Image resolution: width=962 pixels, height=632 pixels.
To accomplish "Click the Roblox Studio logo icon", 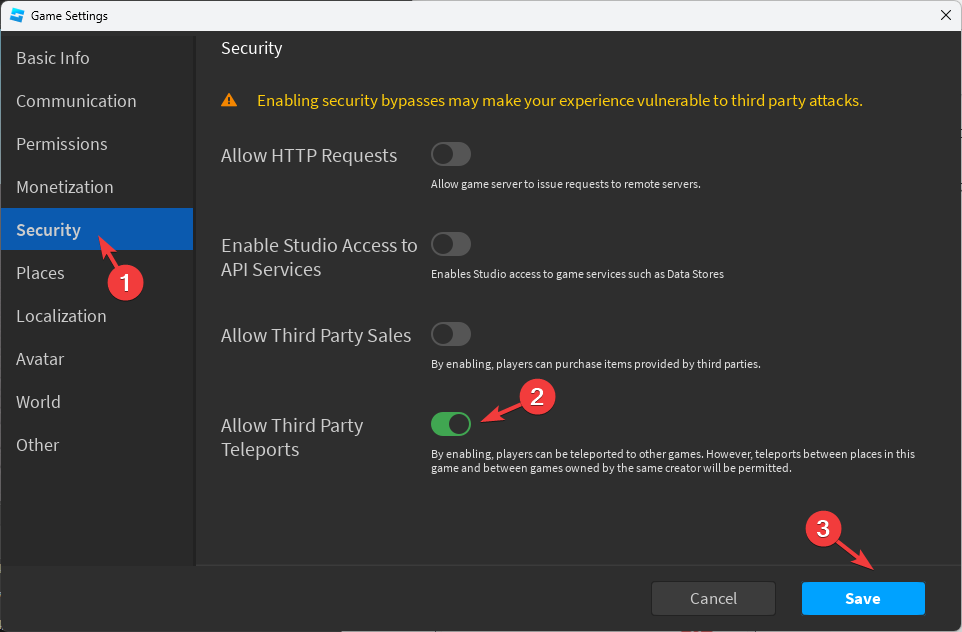I will pyautogui.click(x=16, y=15).
